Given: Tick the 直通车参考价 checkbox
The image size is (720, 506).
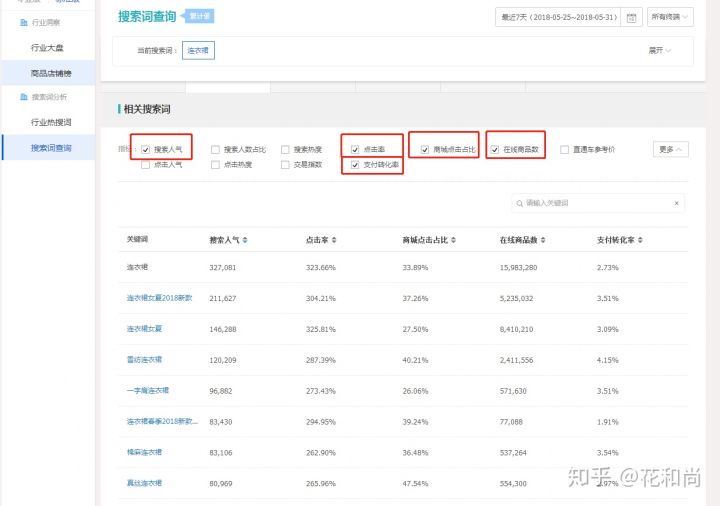Looking at the screenshot, I should tap(565, 149).
